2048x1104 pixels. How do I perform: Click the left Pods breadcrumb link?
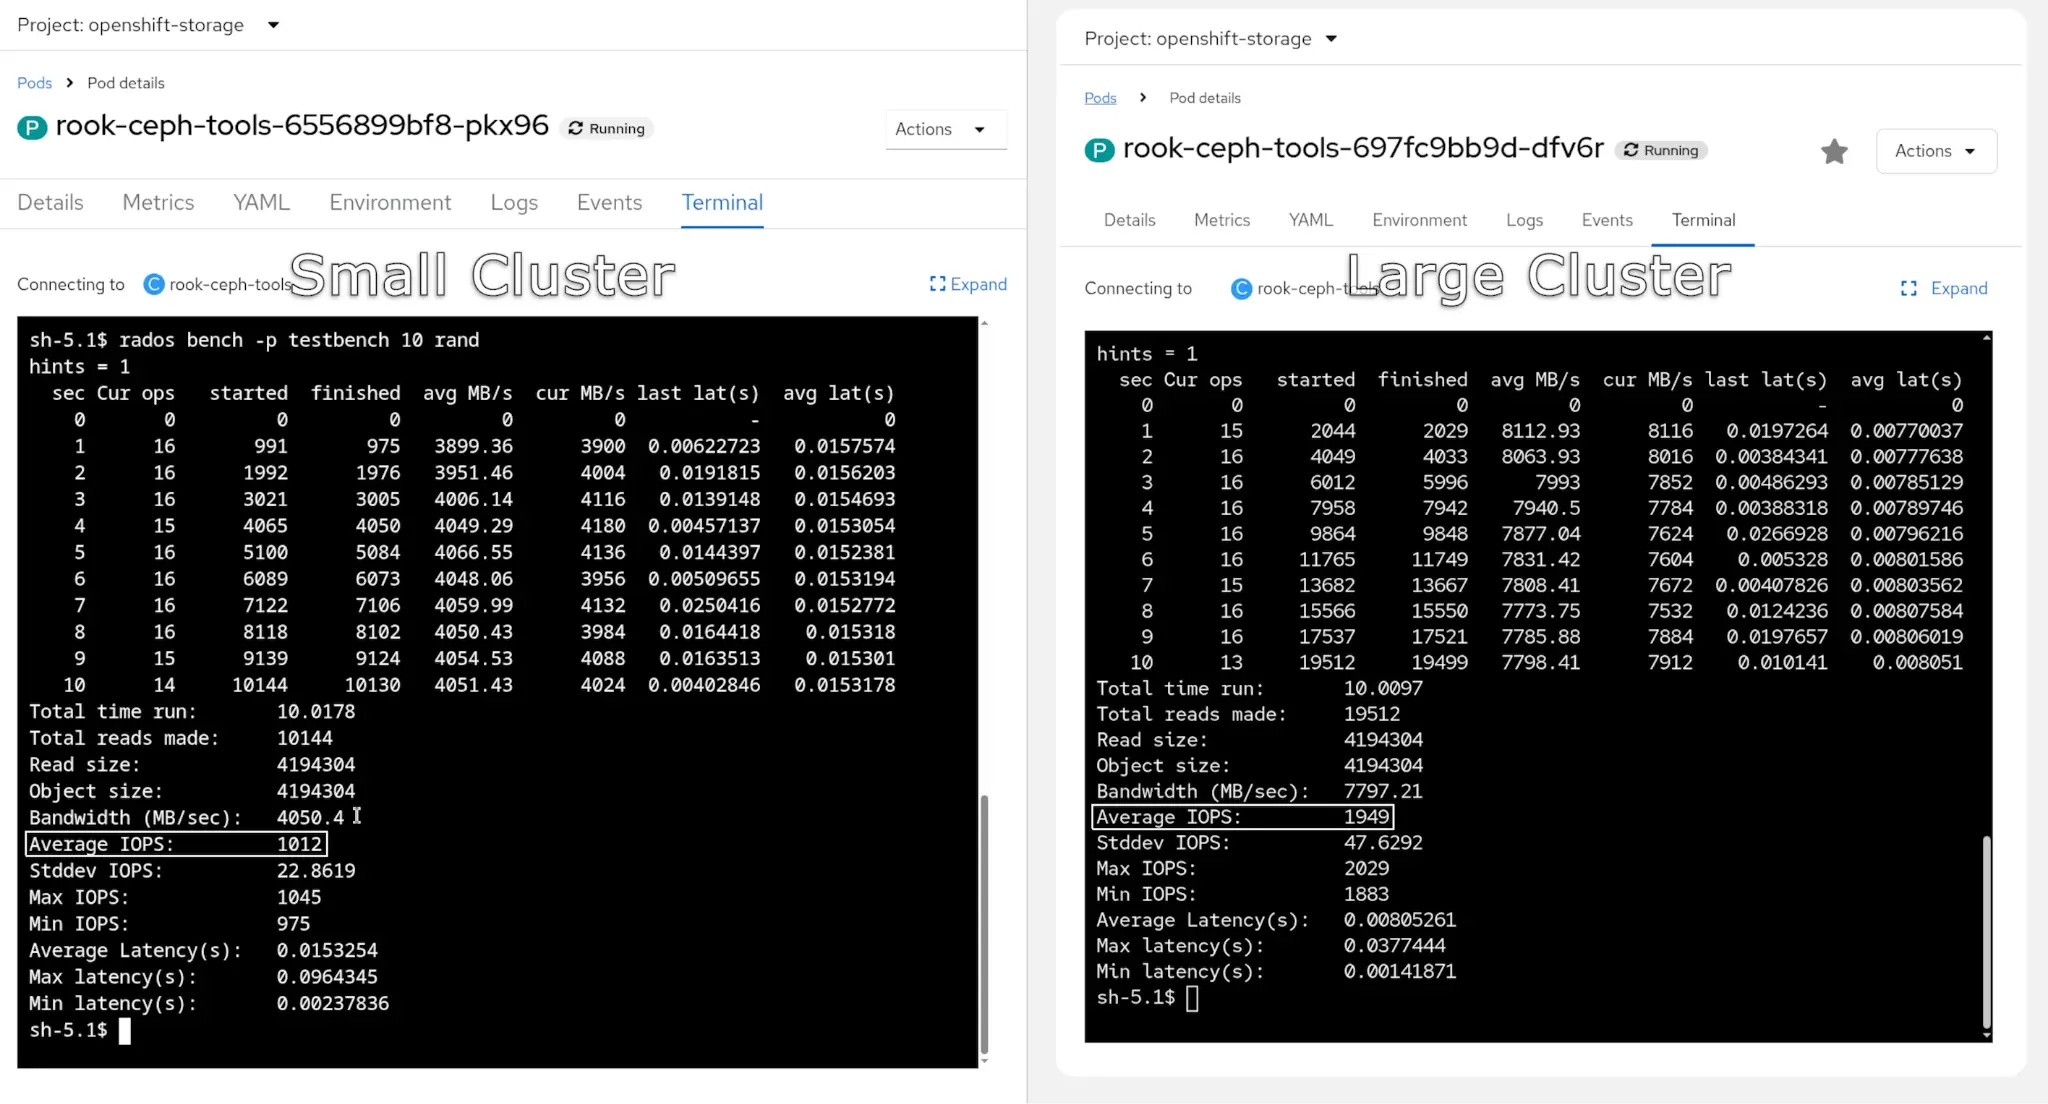pyautogui.click(x=34, y=83)
